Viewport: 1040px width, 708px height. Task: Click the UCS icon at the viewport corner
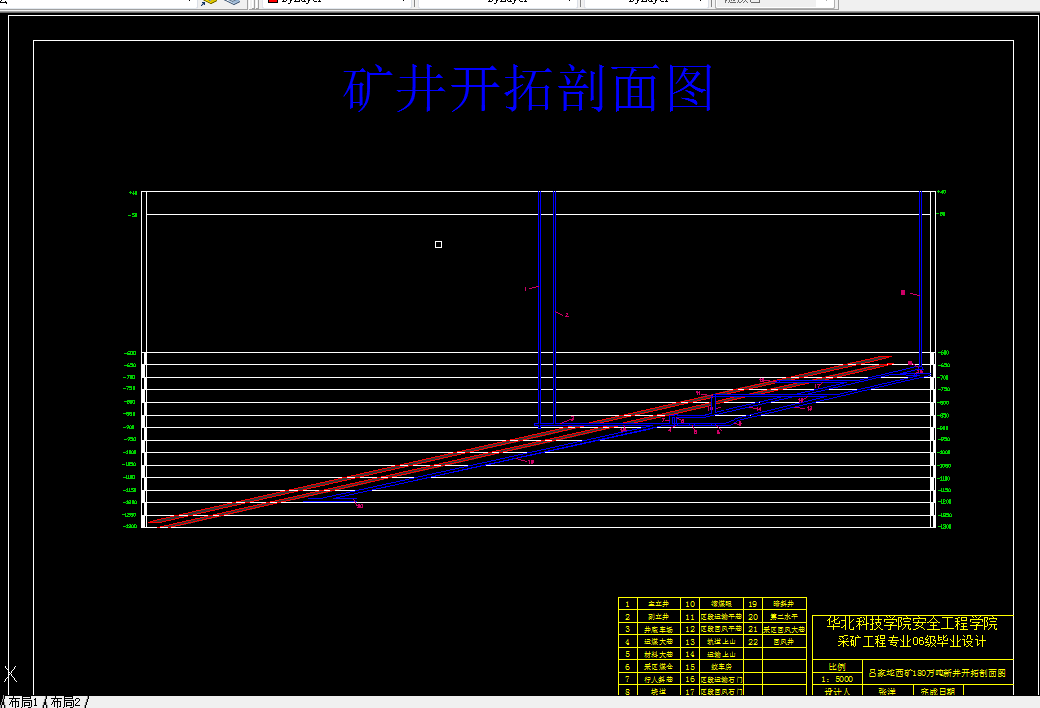coord(11,674)
